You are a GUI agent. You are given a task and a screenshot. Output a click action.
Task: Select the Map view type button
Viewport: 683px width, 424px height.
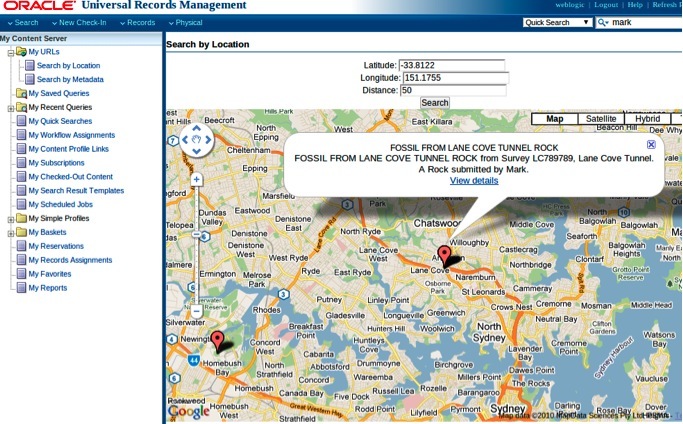[554, 119]
